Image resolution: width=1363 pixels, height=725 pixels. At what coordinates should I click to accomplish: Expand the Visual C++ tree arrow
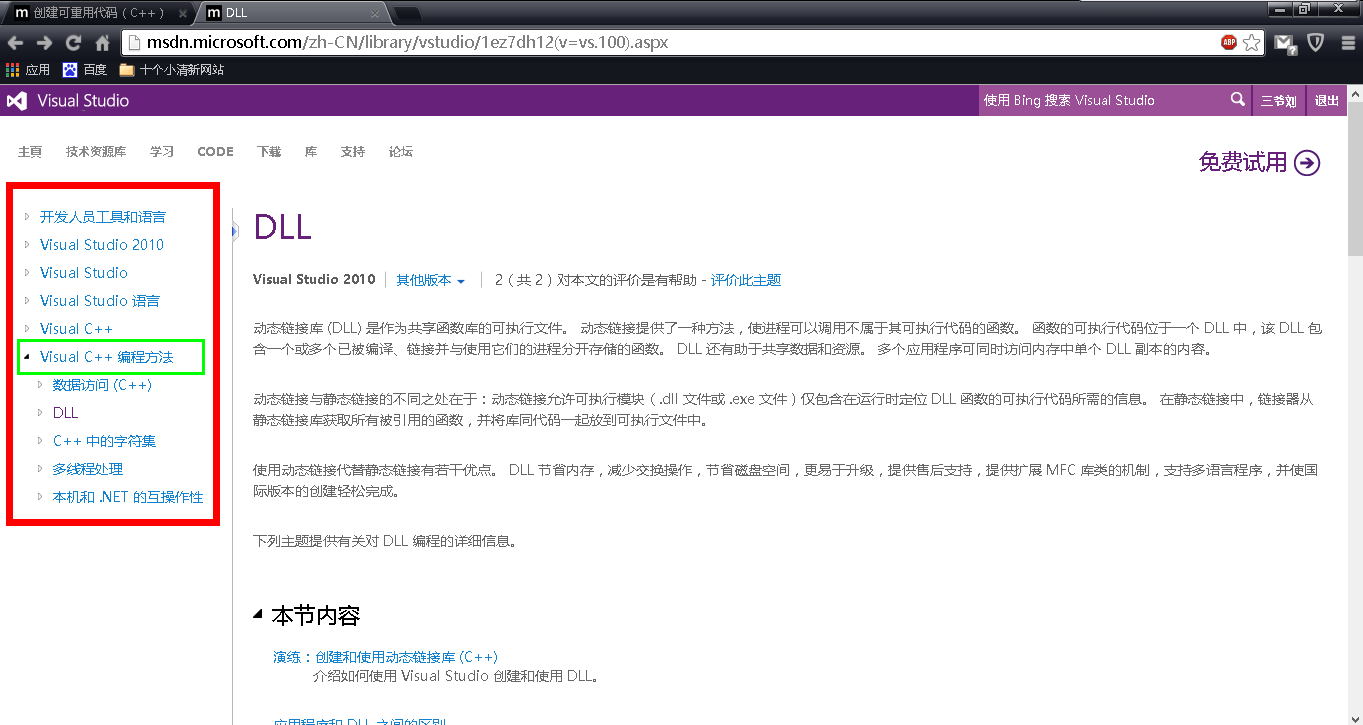pyautogui.click(x=27, y=328)
